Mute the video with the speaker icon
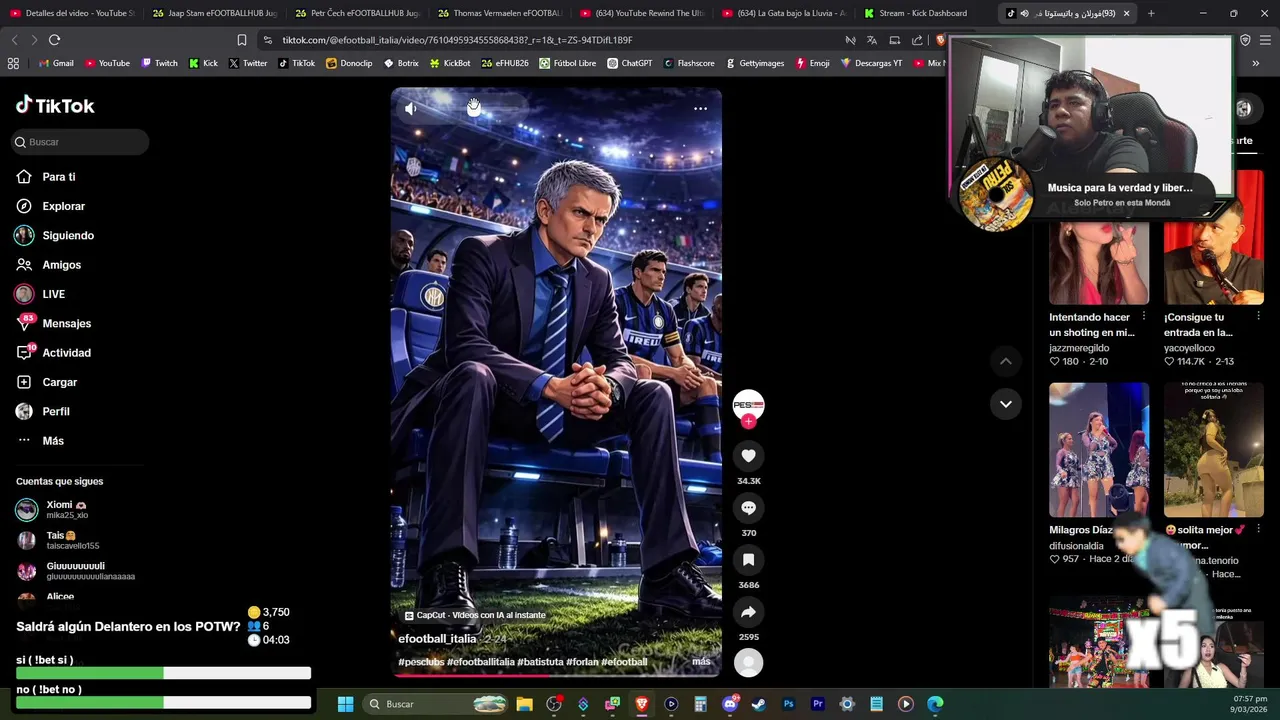This screenshot has height=720, width=1280. point(411,109)
